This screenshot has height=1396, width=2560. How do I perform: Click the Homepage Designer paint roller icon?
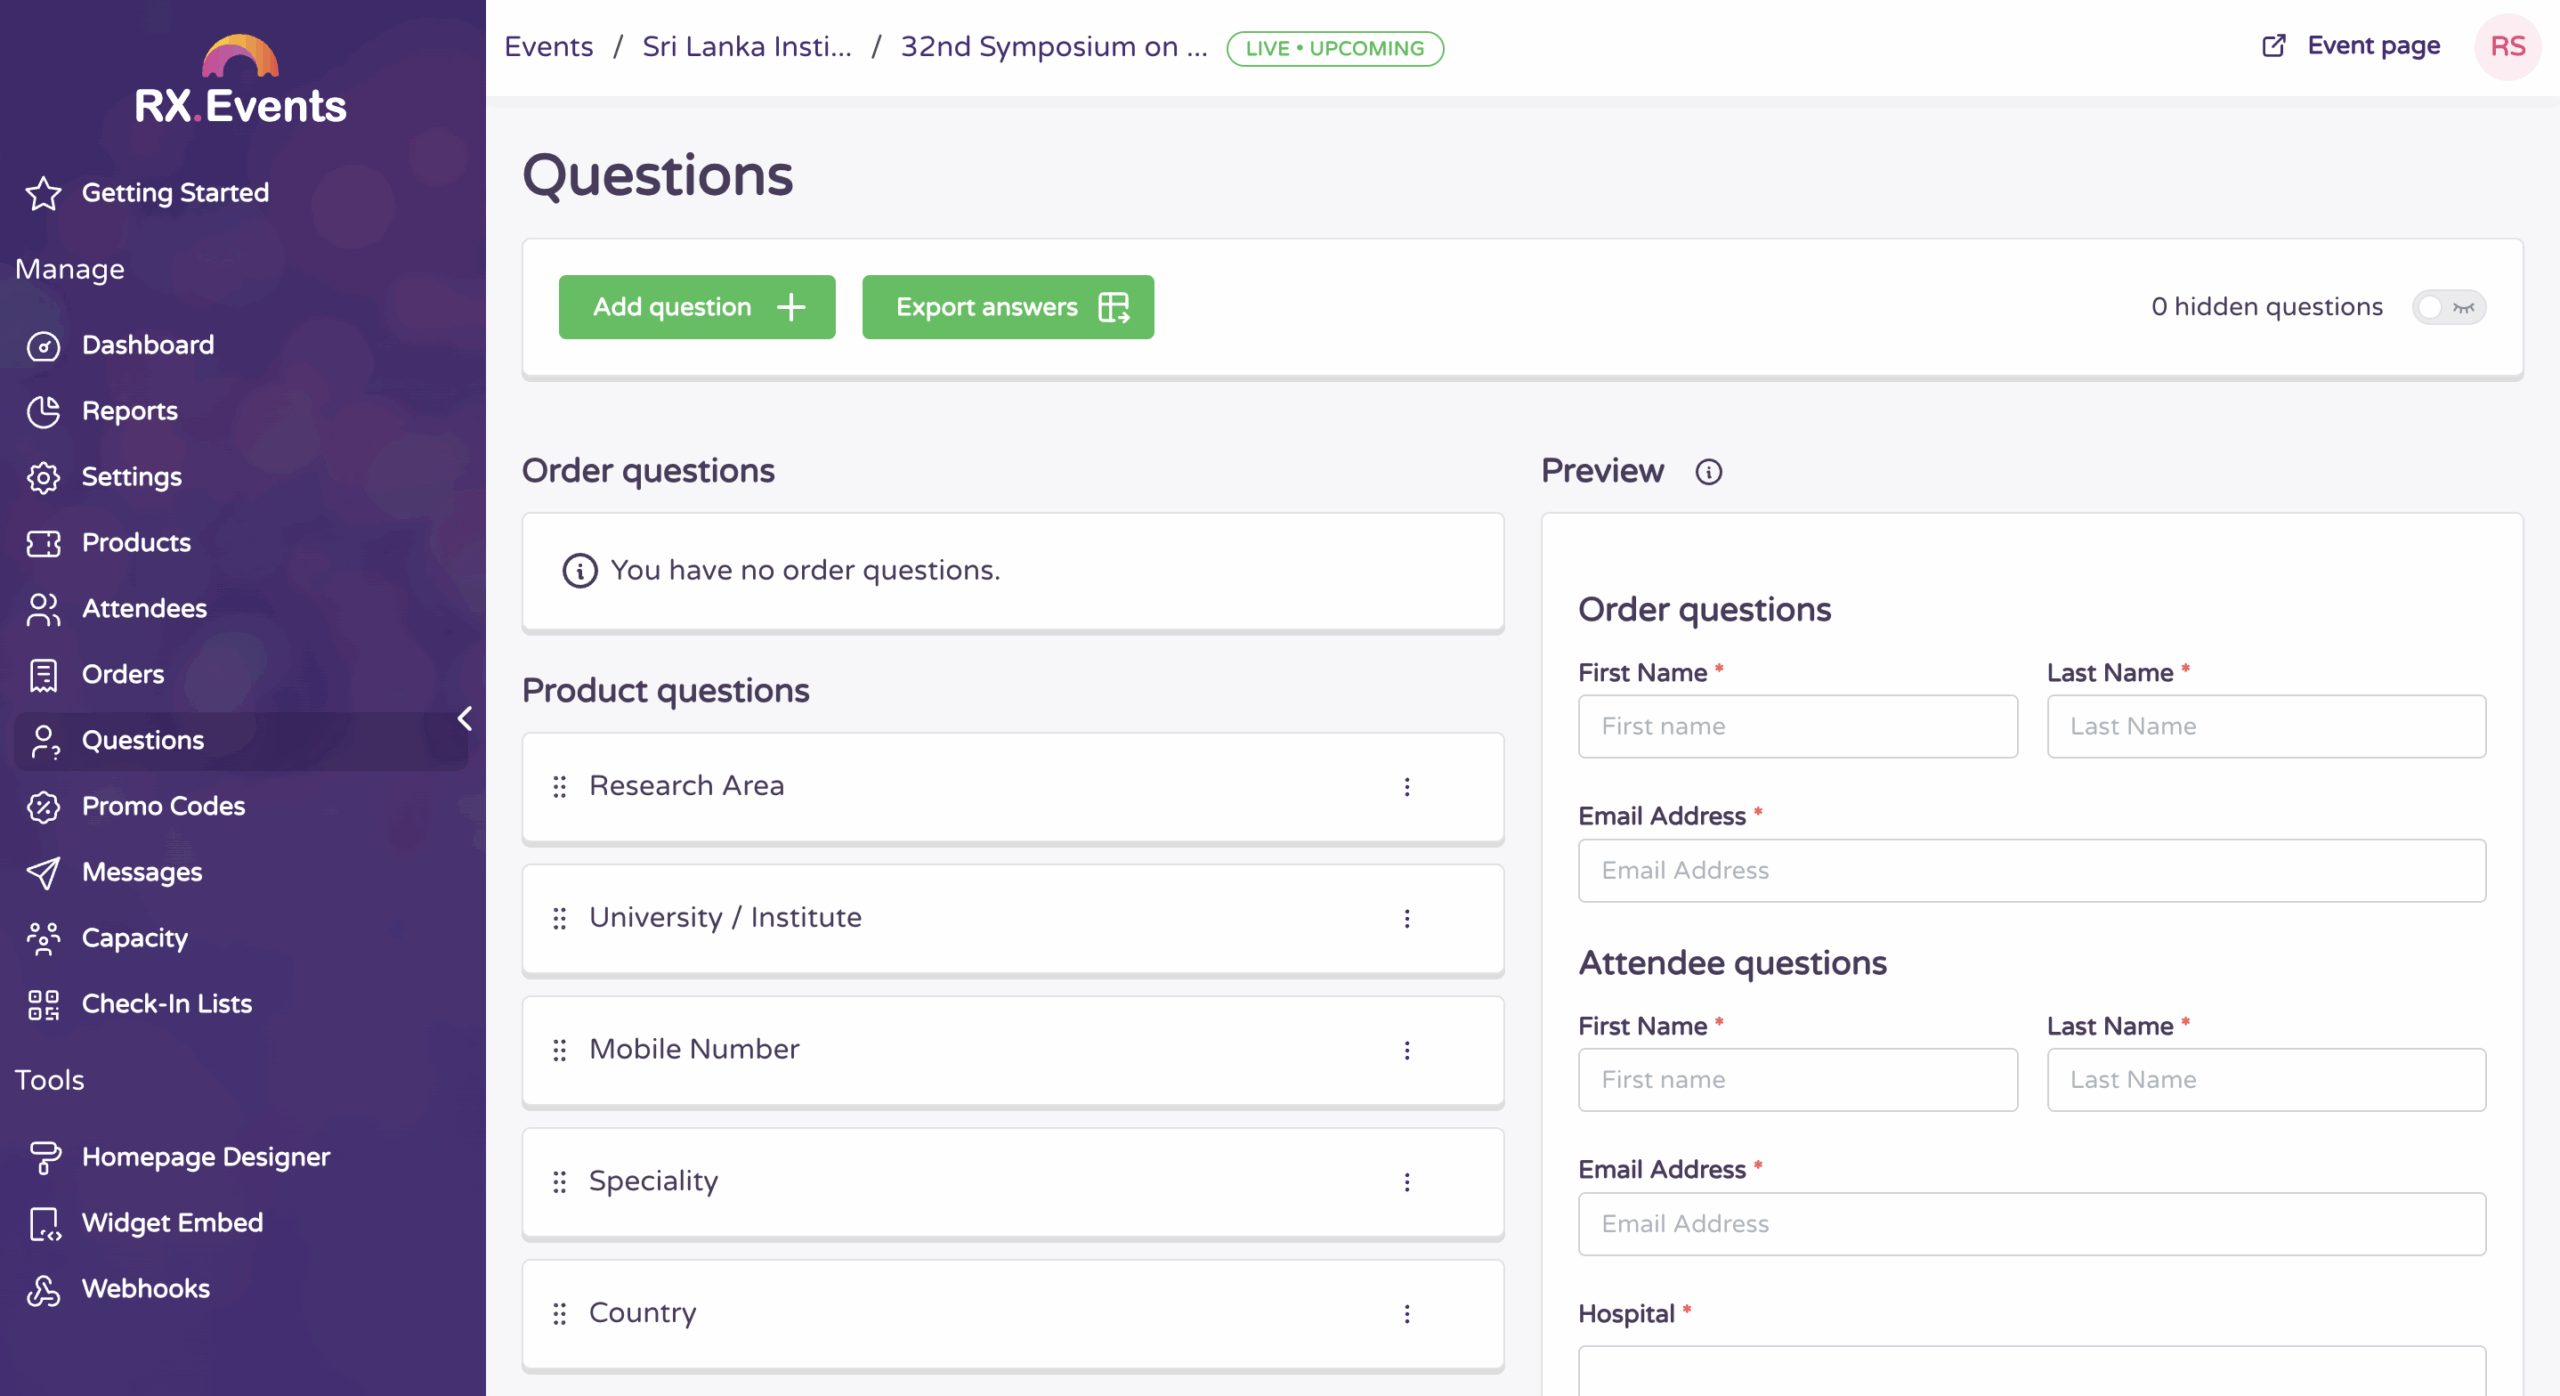43,1157
